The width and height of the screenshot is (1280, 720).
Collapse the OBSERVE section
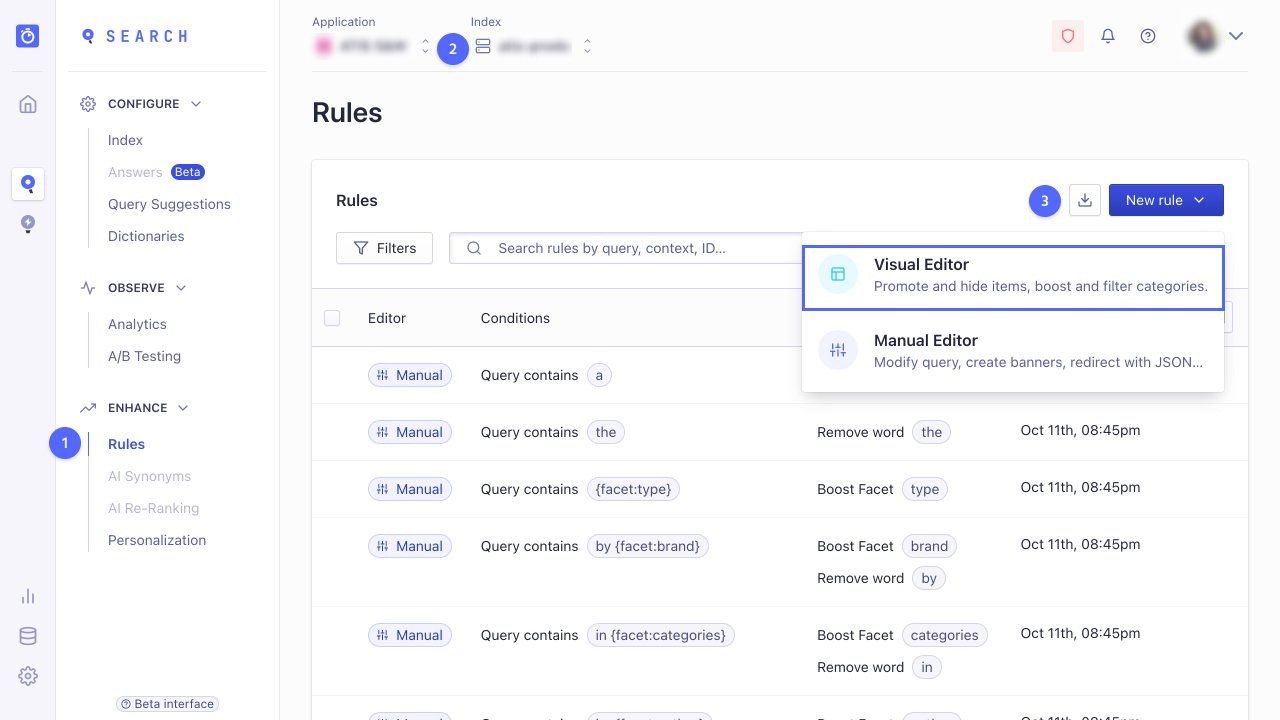[181, 287]
